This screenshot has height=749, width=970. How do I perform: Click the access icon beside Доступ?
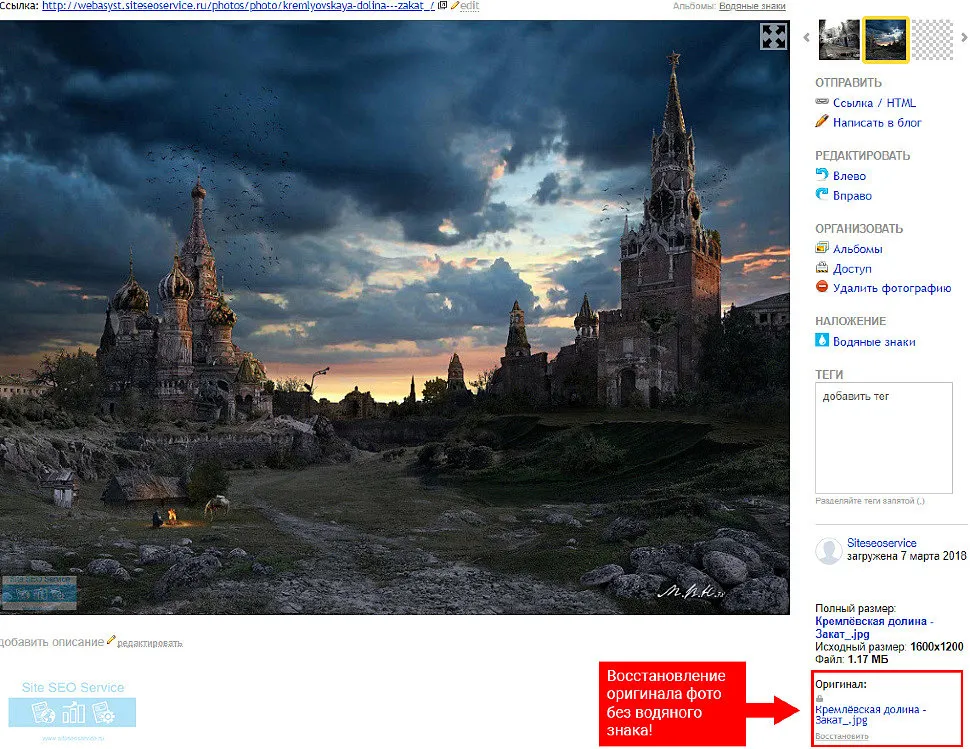822,267
